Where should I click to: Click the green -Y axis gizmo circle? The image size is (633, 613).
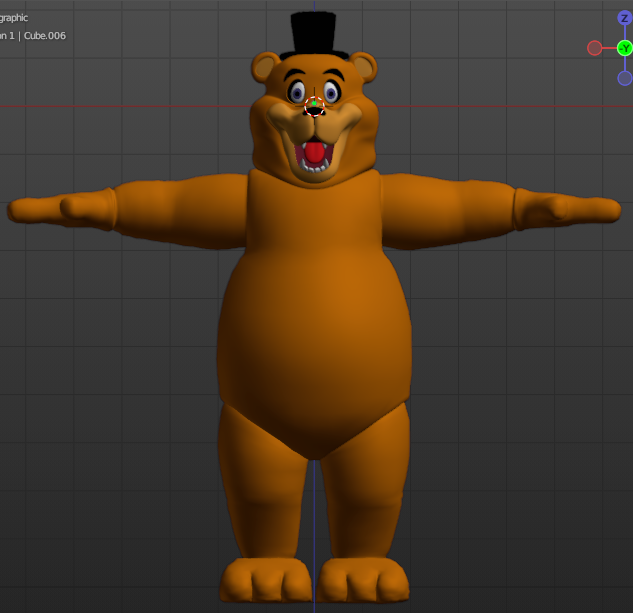[x=625, y=48]
